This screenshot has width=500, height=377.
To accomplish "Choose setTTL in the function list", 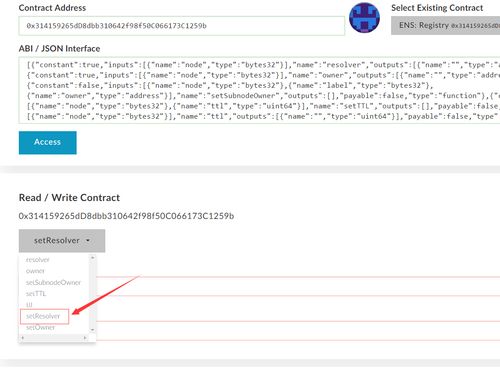I will pos(36,294).
